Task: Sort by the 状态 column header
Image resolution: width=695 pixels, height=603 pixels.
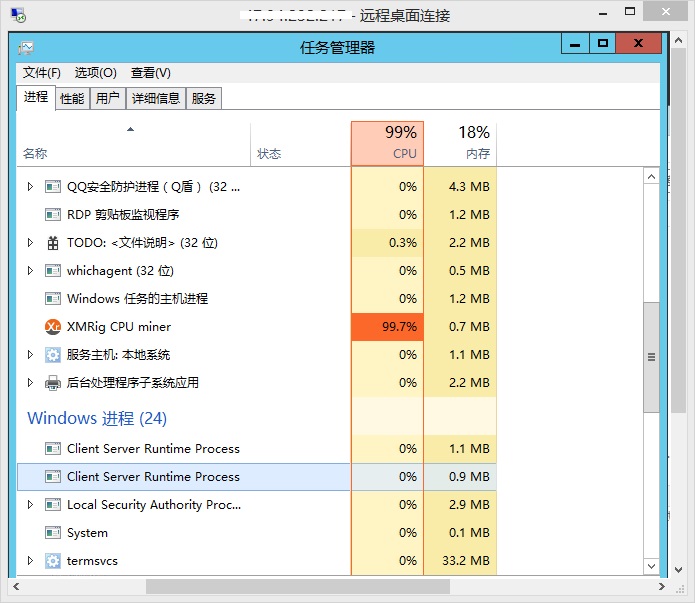Action: (301, 144)
